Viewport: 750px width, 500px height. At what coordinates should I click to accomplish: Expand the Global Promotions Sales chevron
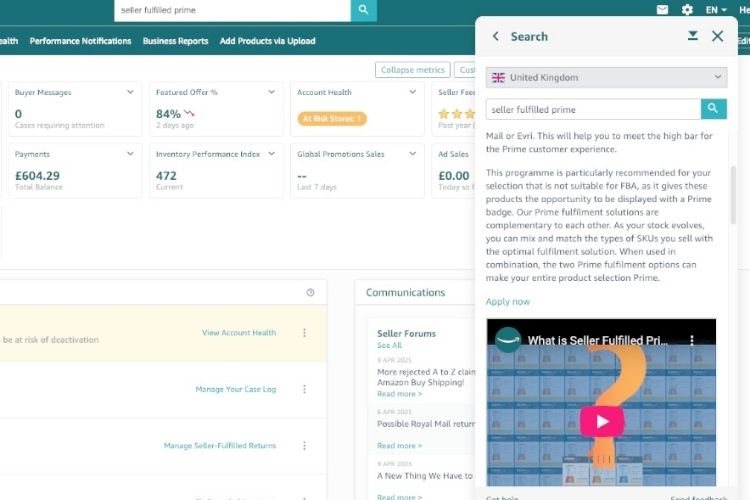click(412, 154)
